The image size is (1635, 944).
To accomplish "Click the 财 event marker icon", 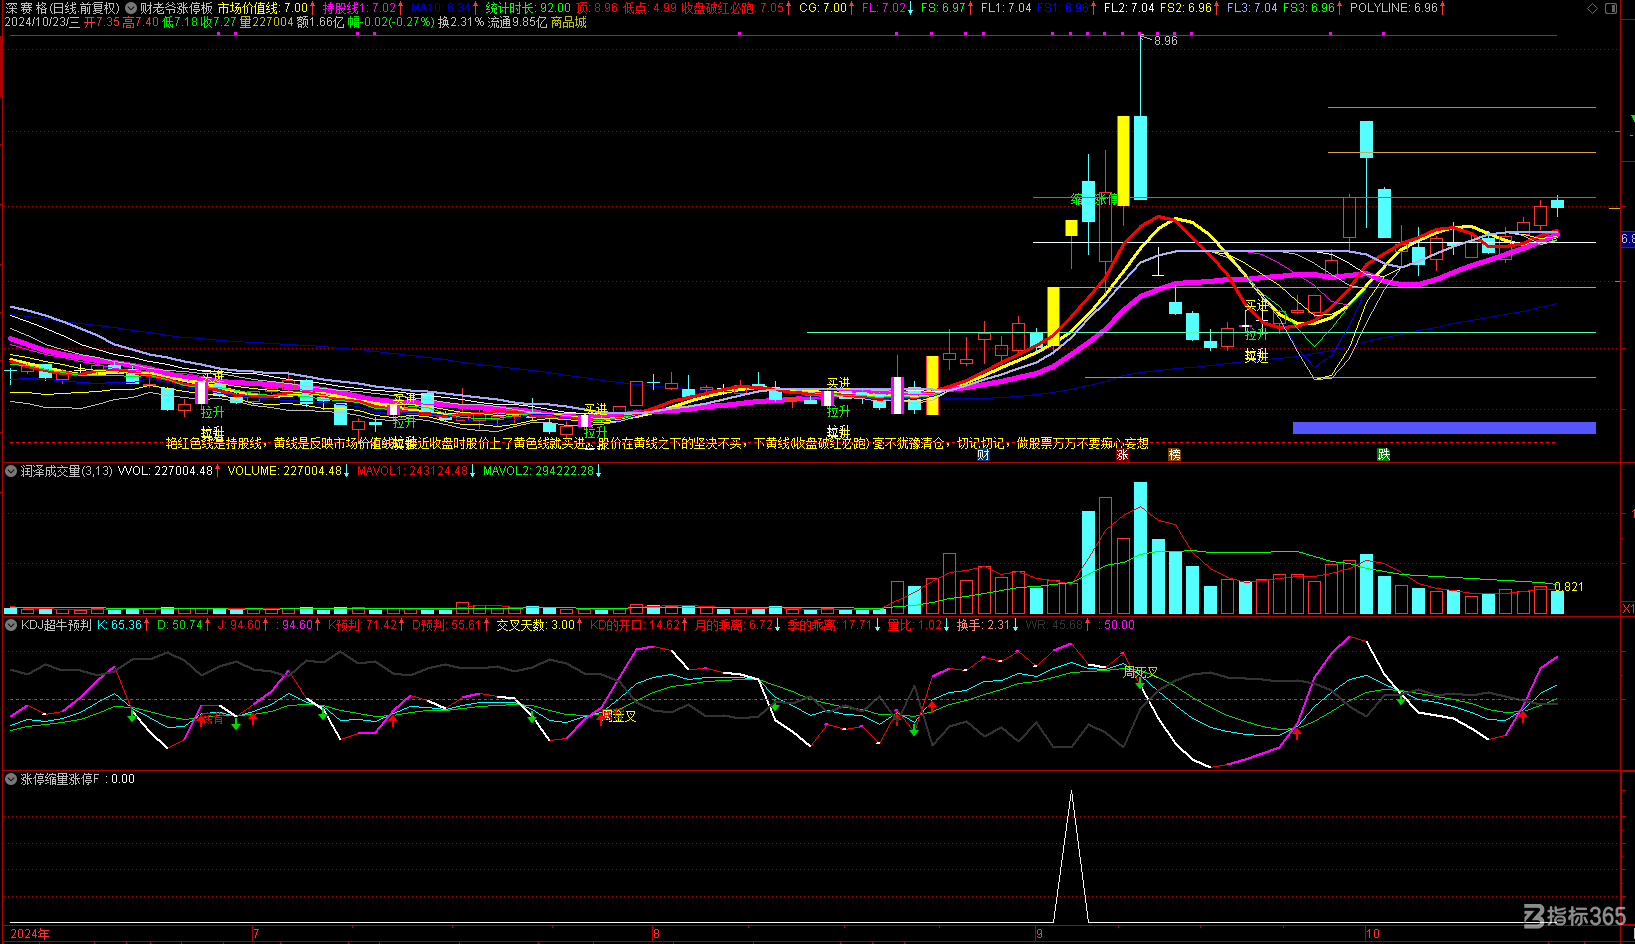I will [x=983, y=455].
